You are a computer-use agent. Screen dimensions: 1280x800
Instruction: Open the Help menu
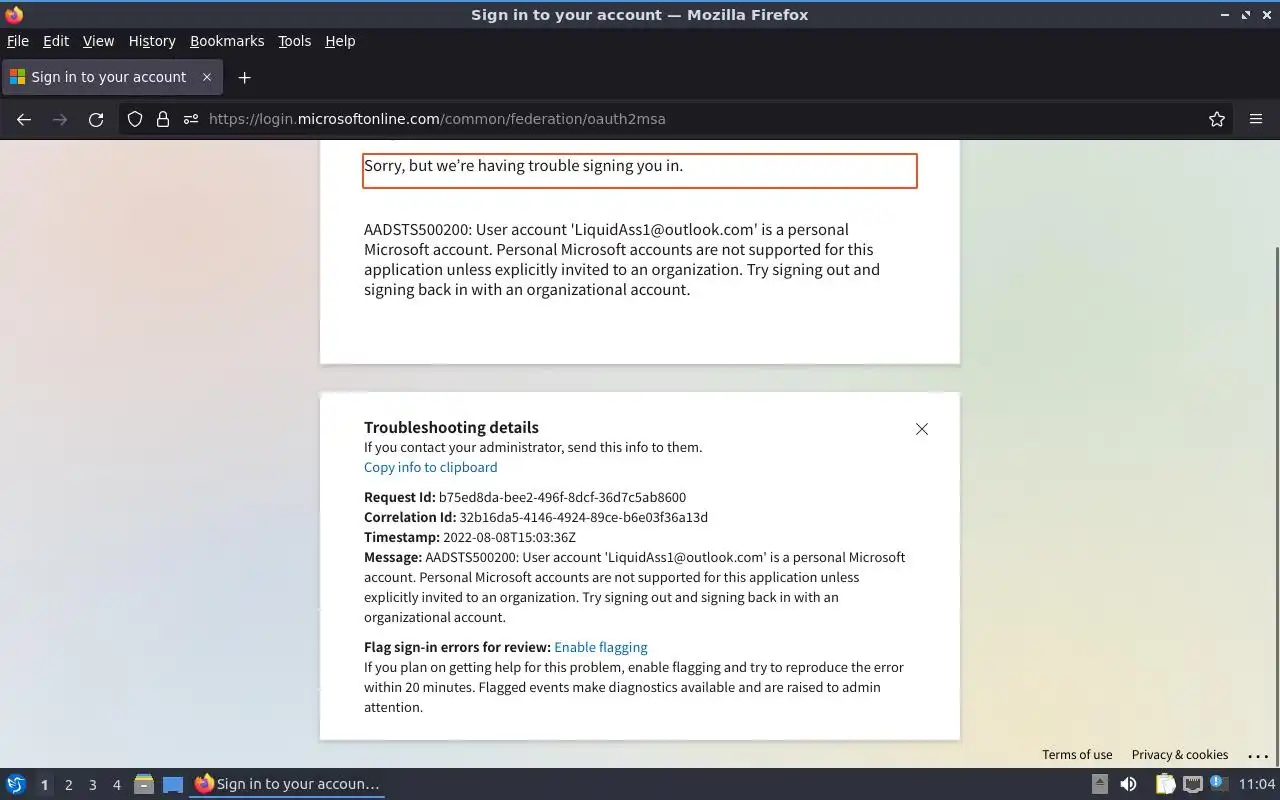coord(340,41)
